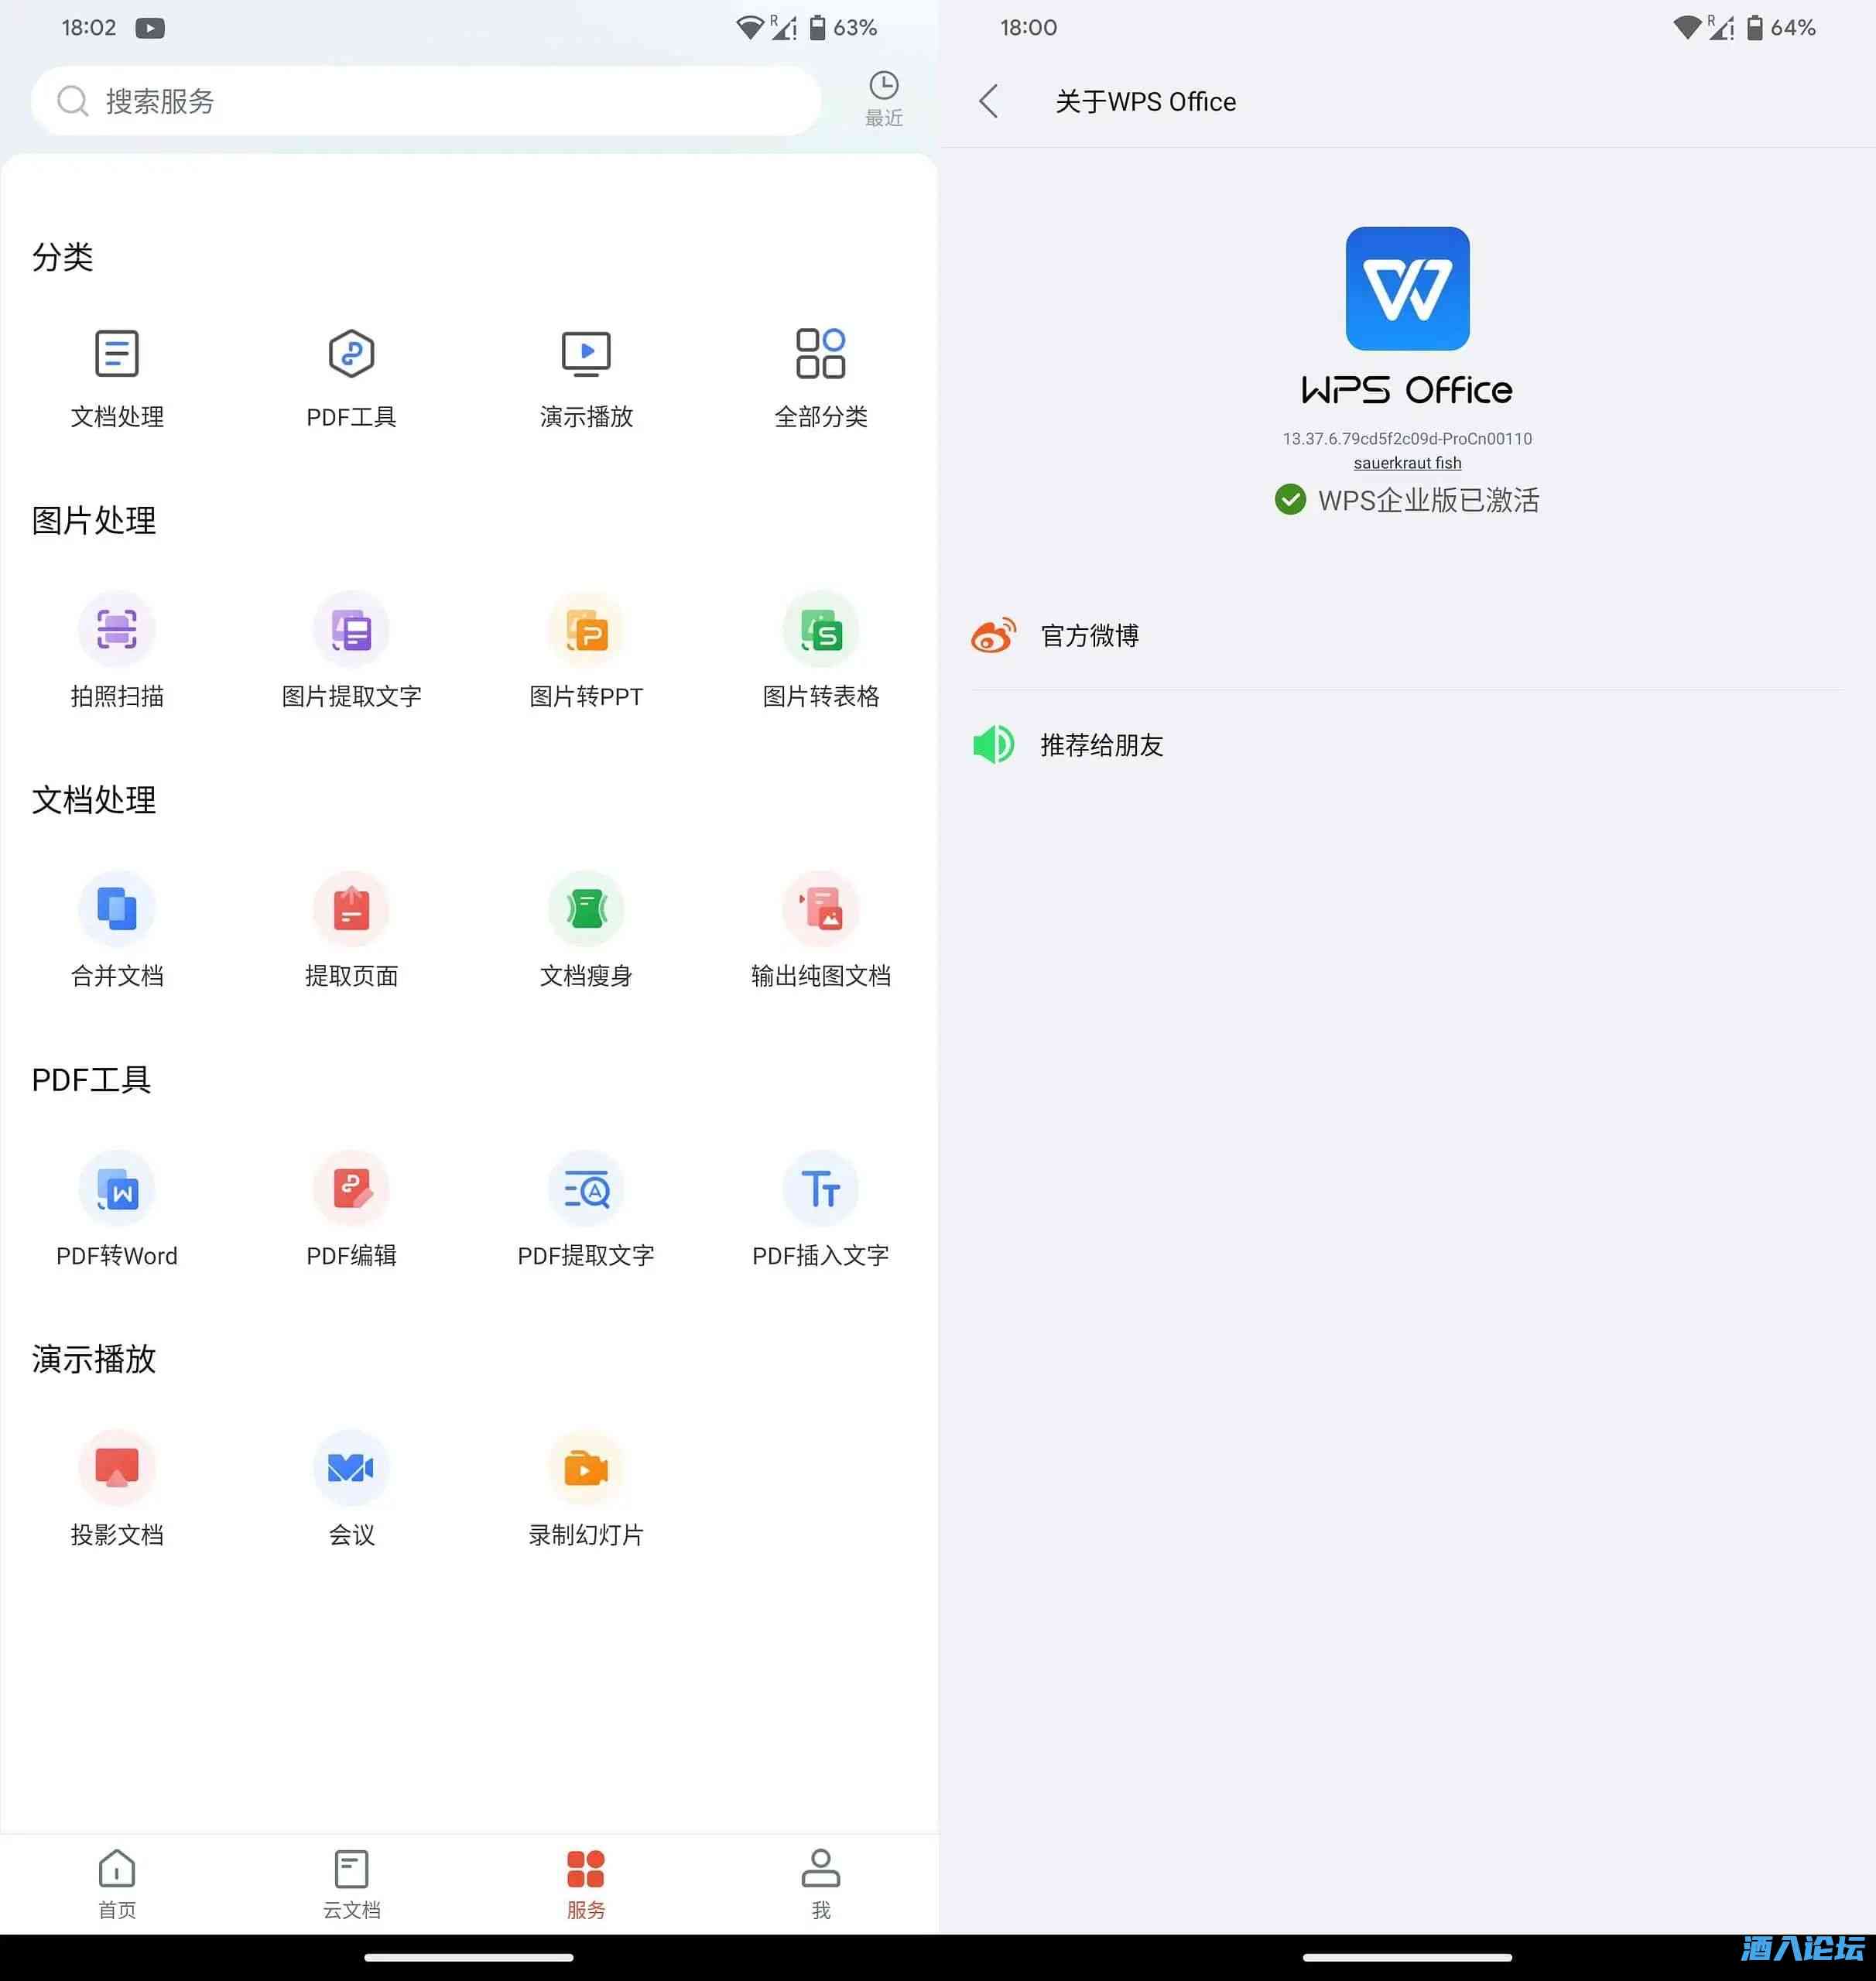The image size is (1876, 1981).
Task: Open the 官方微博 official Weibo entry
Action: (x=1089, y=636)
